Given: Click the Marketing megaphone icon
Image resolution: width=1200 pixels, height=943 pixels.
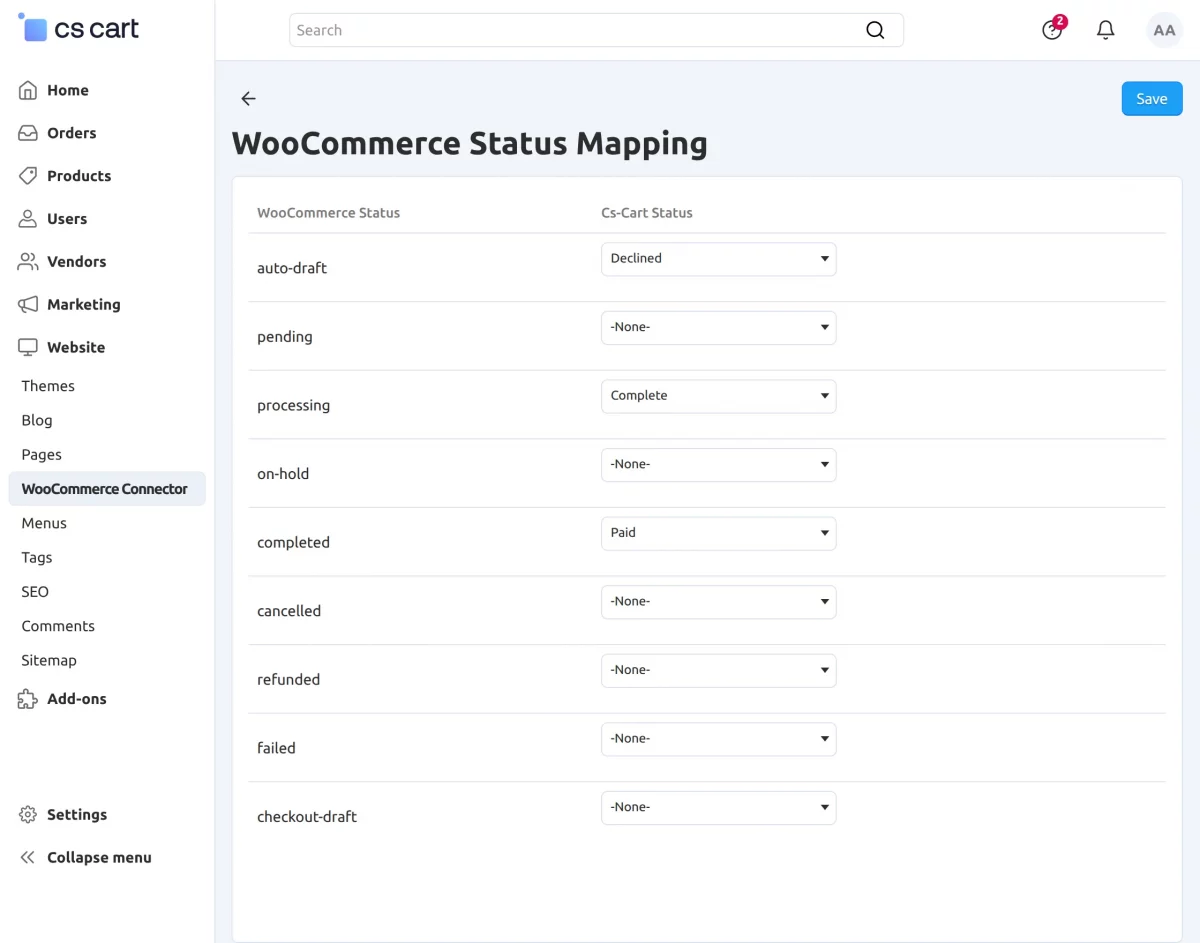Looking at the screenshot, I should pos(28,305).
